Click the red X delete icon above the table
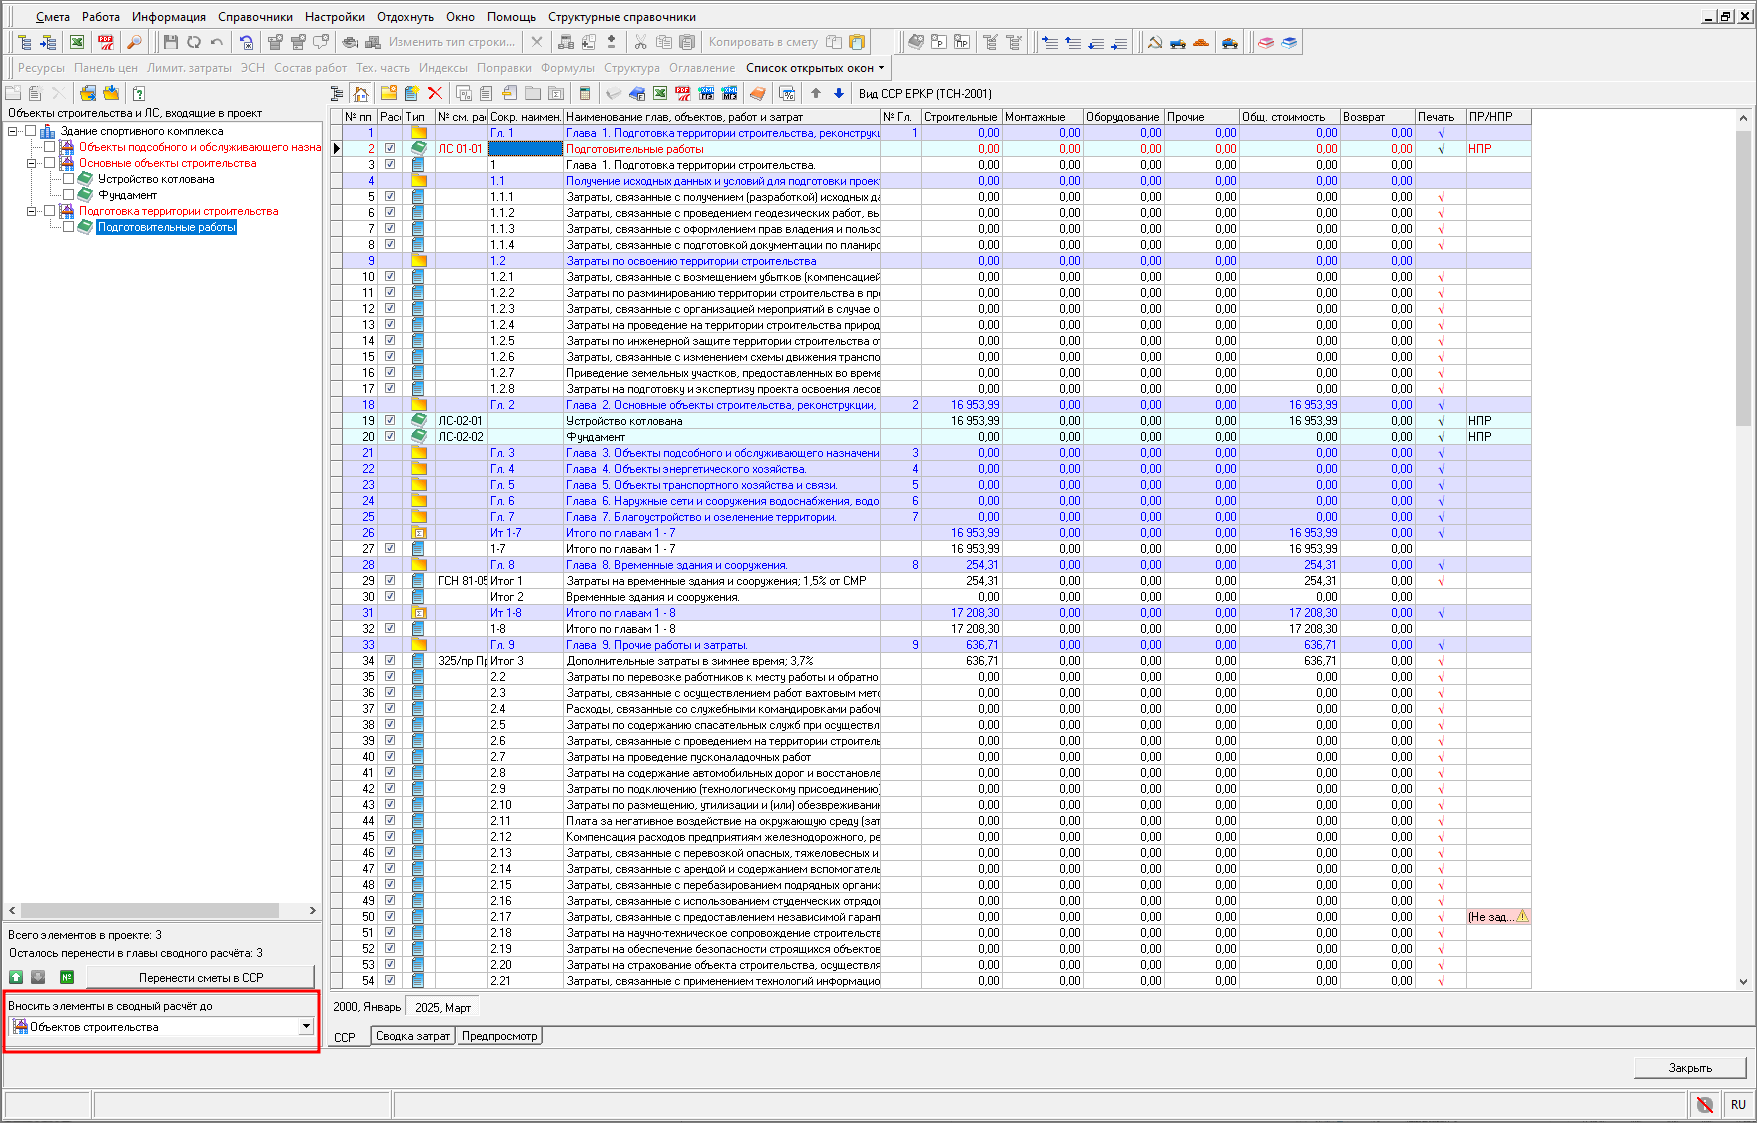 click(x=435, y=93)
